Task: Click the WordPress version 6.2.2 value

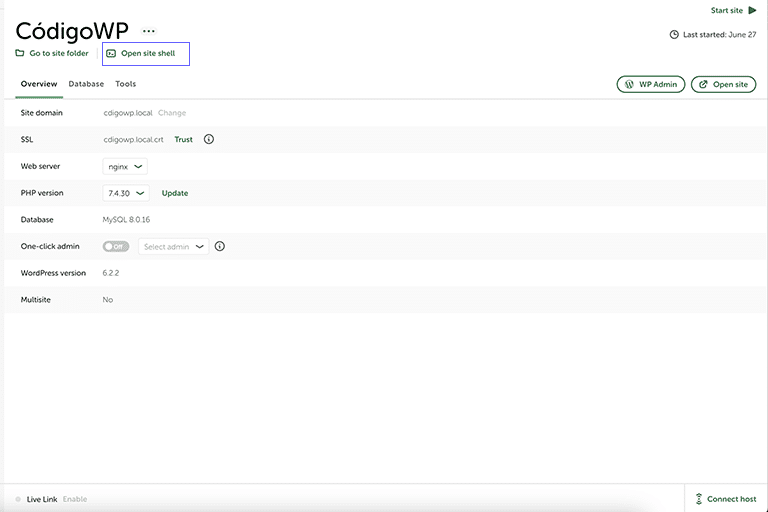Action: (x=111, y=273)
